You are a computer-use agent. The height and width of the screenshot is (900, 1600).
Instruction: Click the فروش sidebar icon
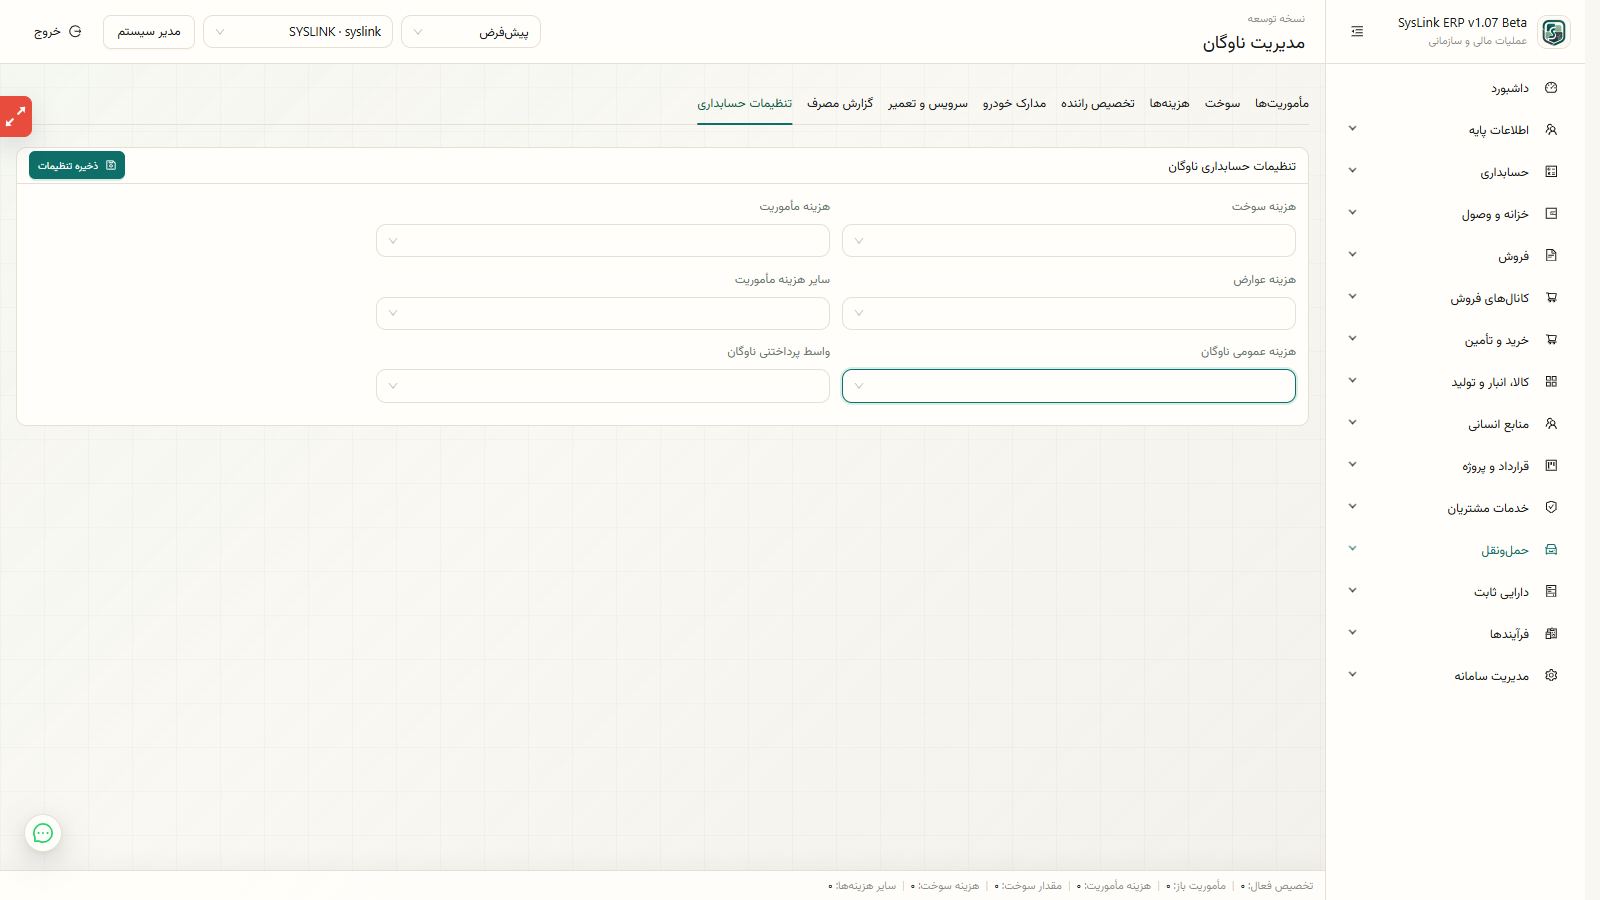coord(1551,256)
